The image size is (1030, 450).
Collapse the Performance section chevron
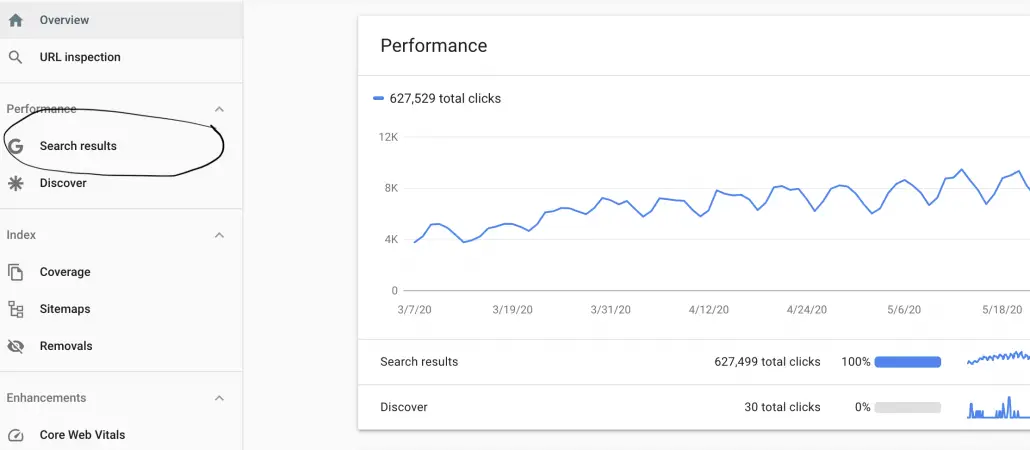(220, 109)
